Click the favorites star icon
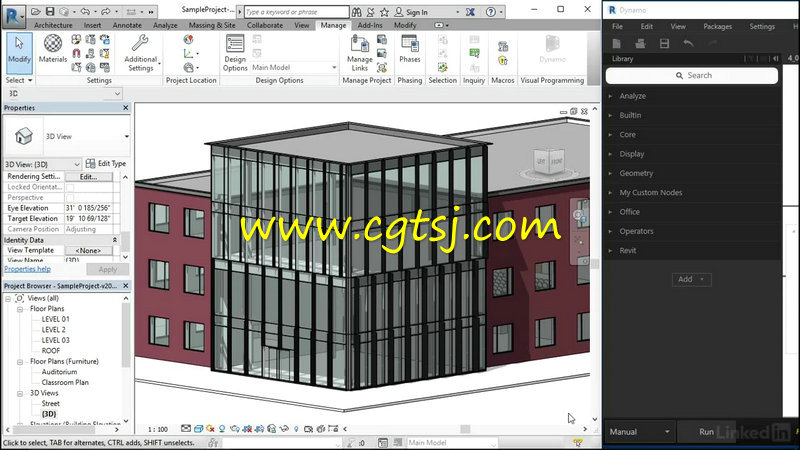This screenshot has height=450, width=800. (x=384, y=12)
